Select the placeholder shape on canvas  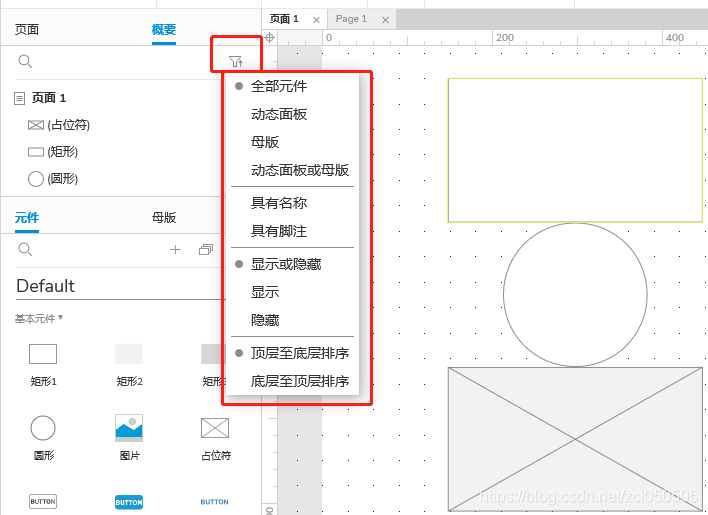click(x=575, y=439)
